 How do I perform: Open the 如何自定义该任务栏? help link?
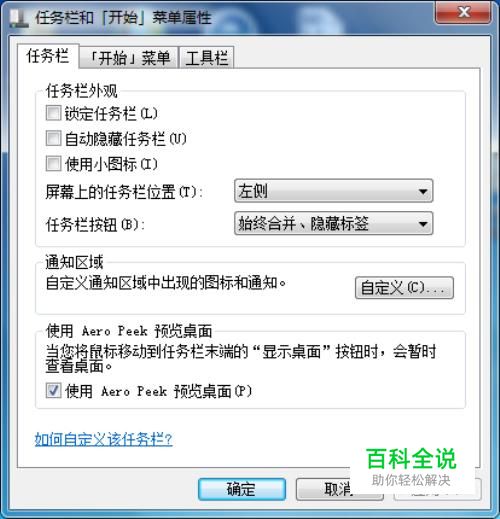click(103, 439)
